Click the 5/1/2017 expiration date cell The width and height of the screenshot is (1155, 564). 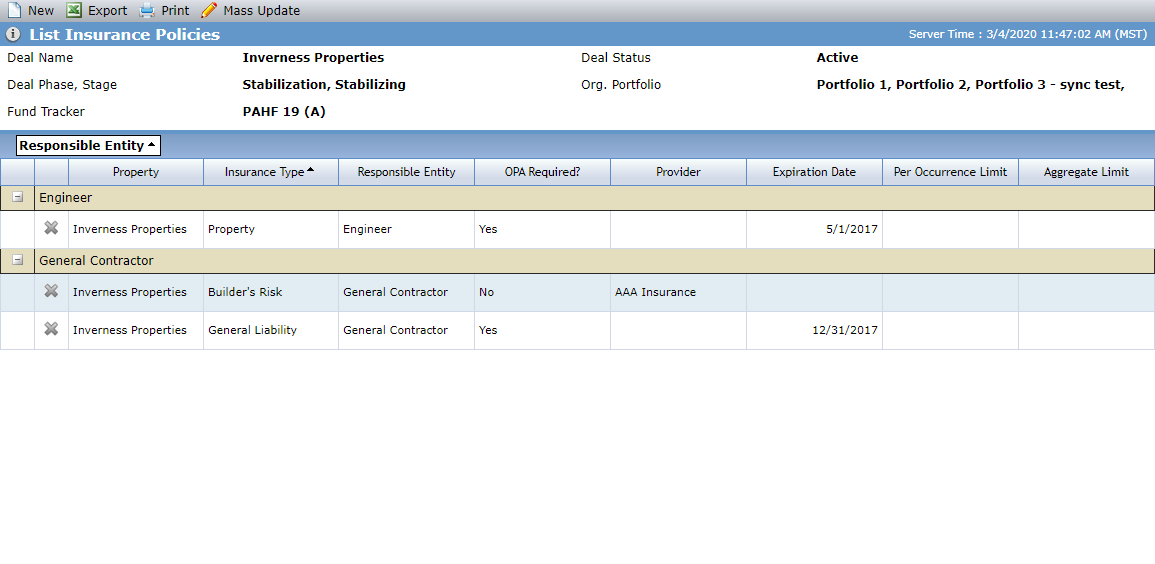click(x=814, y=229)
